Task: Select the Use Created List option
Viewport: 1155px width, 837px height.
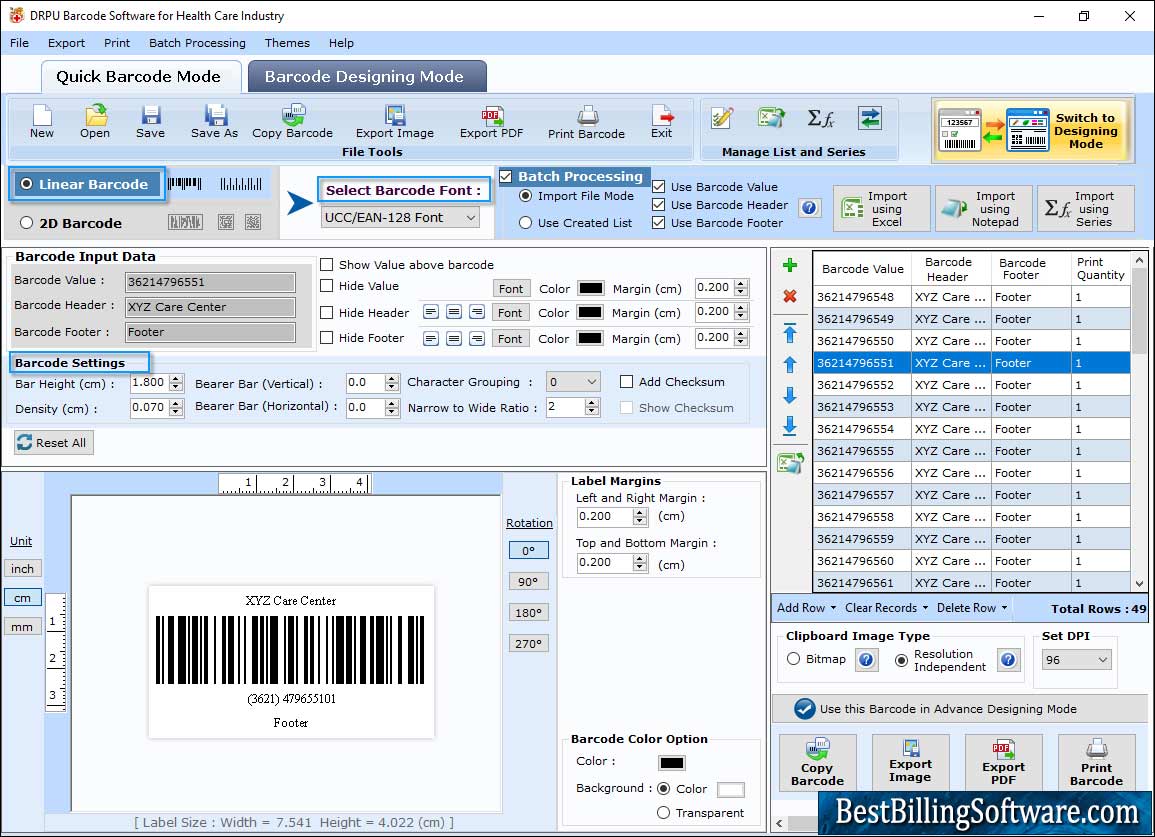Action: [x=525, y=223]
